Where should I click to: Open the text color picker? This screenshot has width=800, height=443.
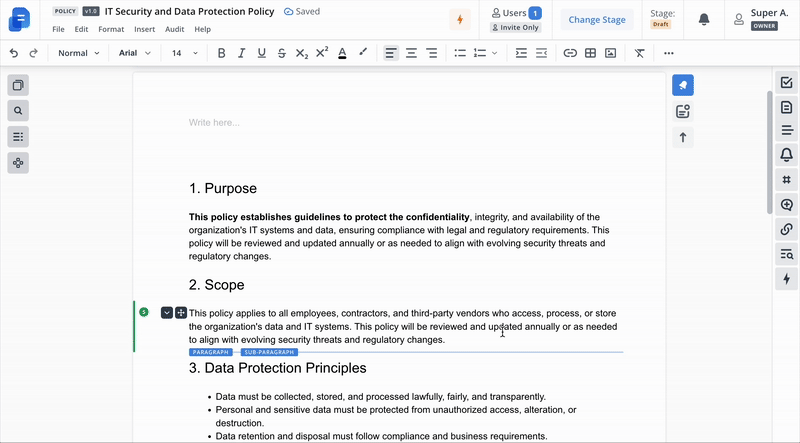coord(342,53)
